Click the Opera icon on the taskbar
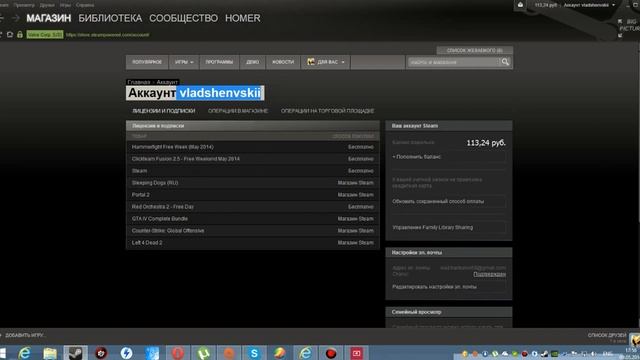Screen dimensions: 640x360 pyautogui.click(x=178, y=353)
